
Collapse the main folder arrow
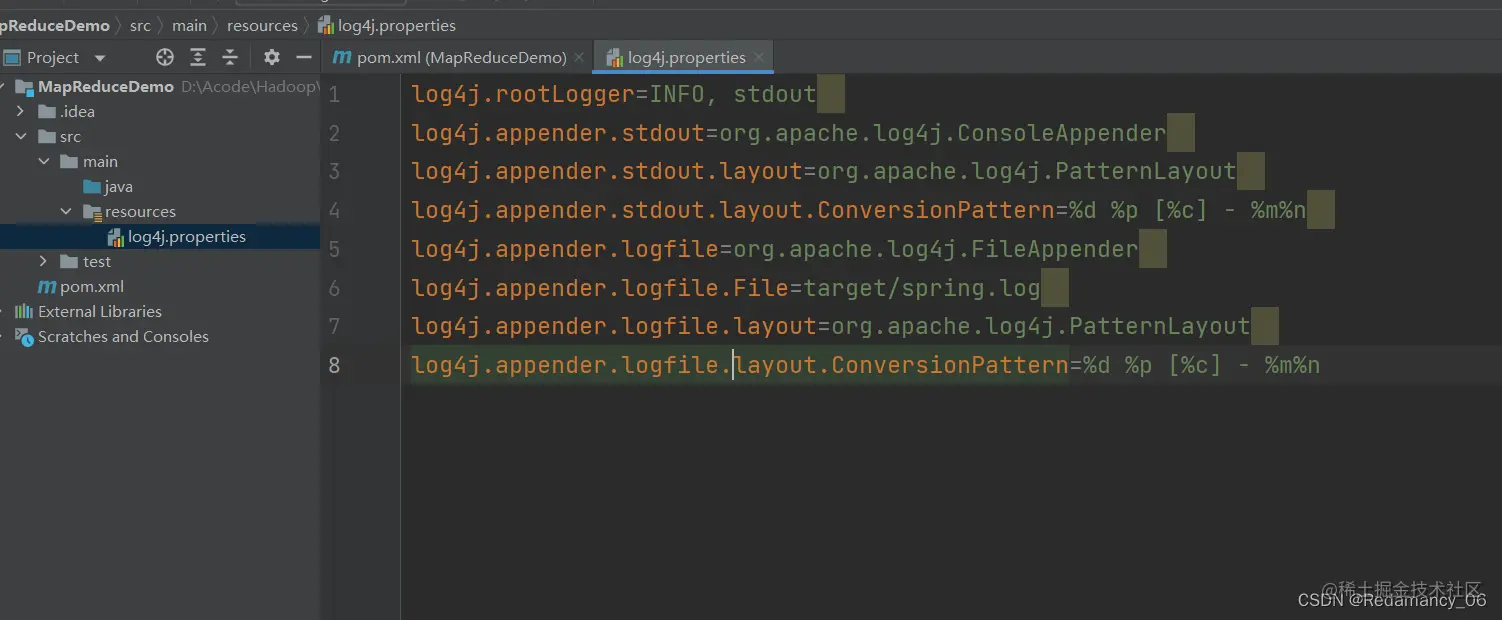(x=43, y=161)
